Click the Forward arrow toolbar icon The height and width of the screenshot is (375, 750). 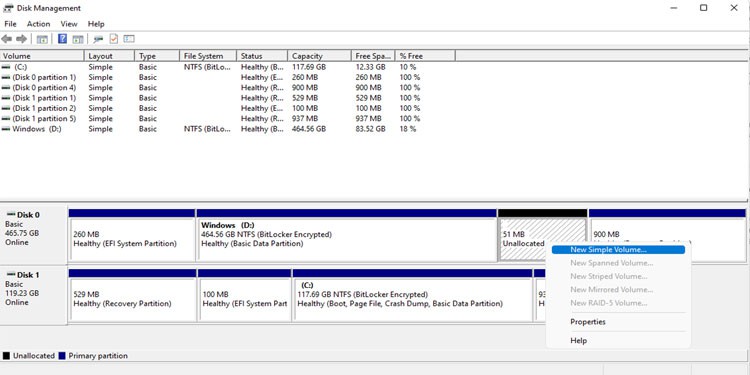point(22,39)
